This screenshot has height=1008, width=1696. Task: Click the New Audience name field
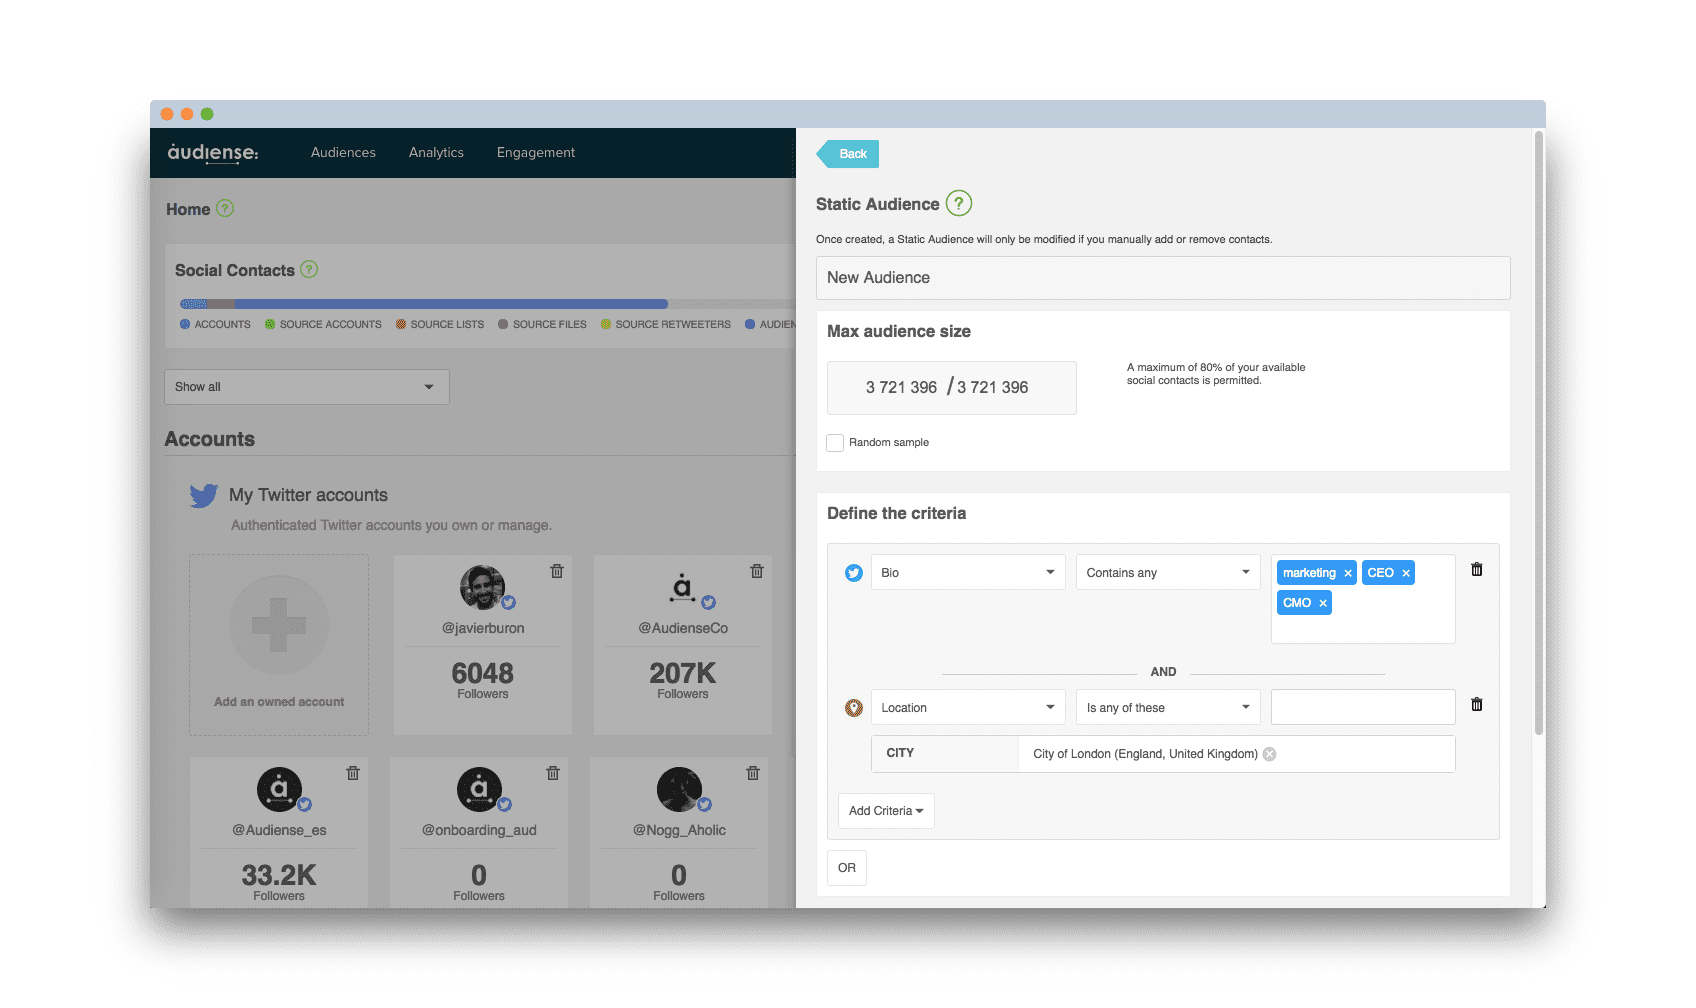[x=1163, y=278]
